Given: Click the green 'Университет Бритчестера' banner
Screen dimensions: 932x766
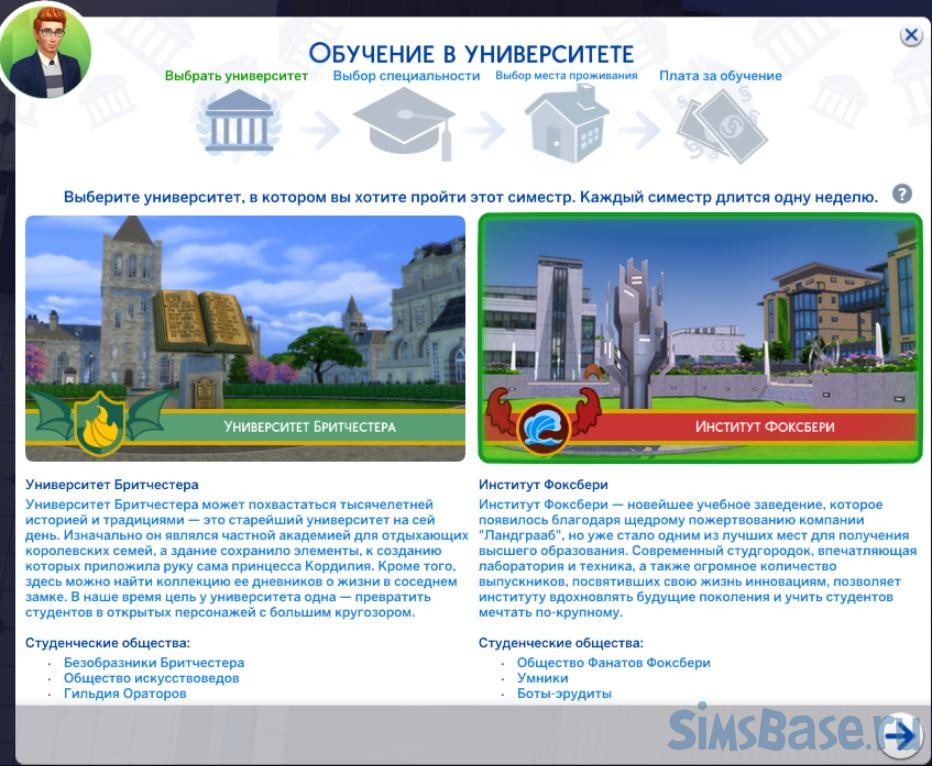Looking at the screenshot, I should point(310,426).
